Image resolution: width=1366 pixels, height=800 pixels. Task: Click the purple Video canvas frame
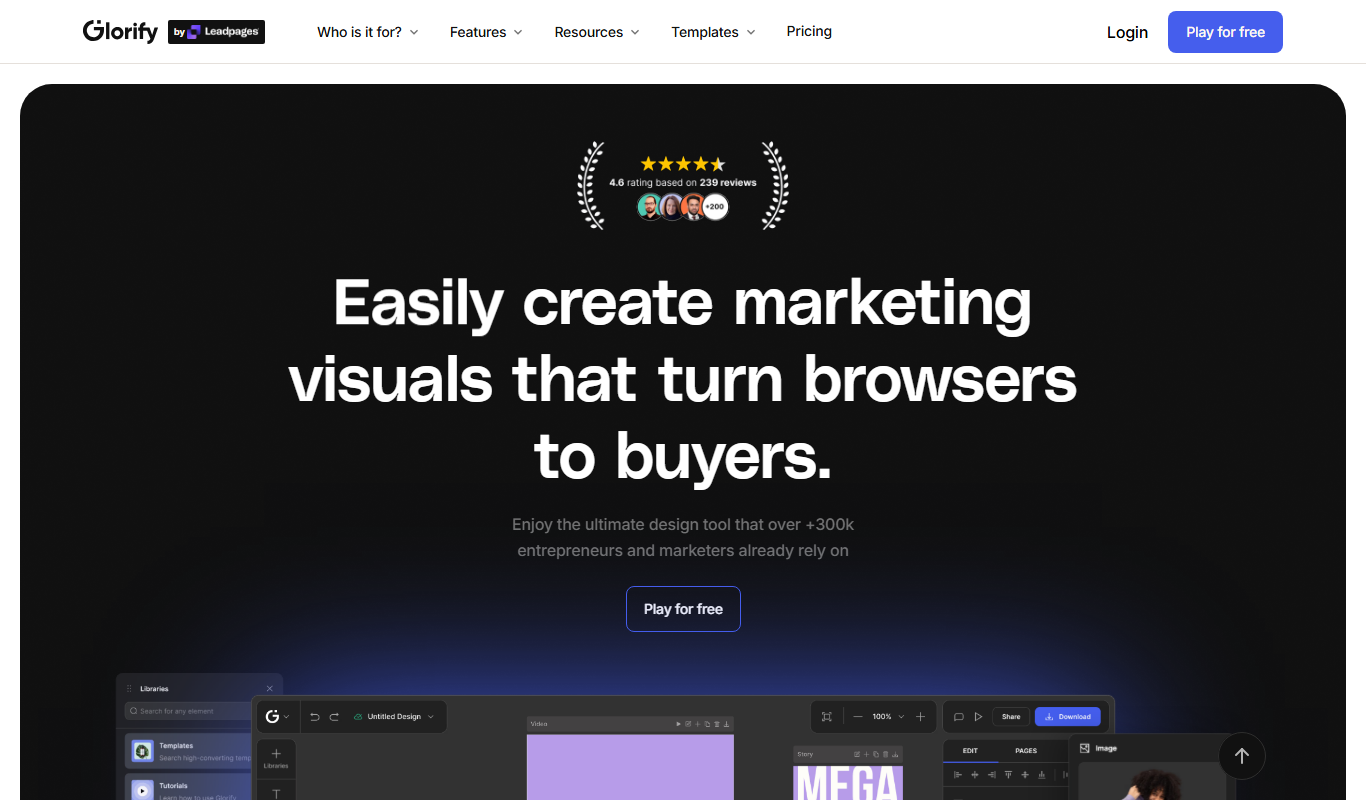[x=630, y=767]
